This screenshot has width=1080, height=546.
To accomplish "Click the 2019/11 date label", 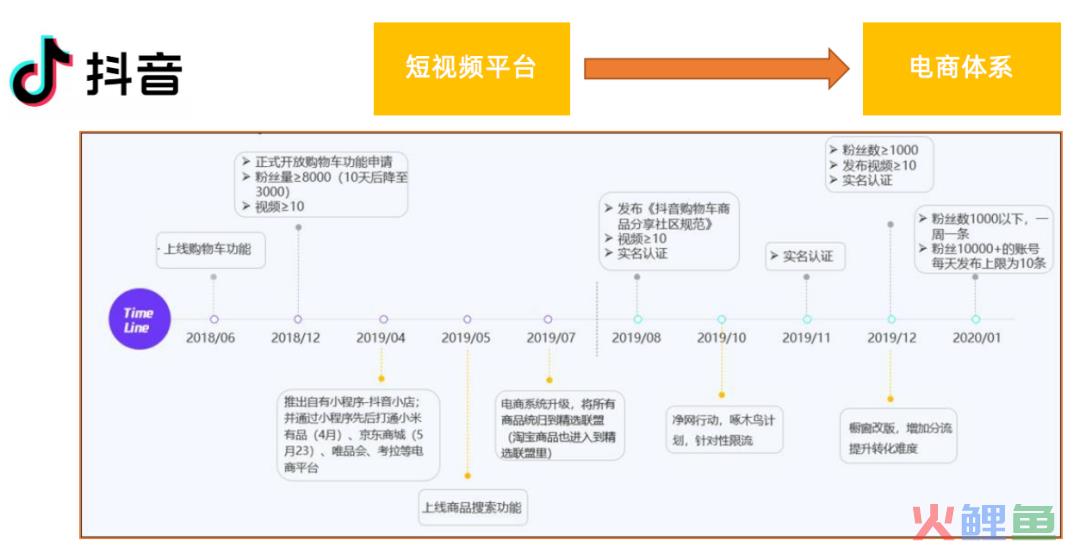I will 807,338.
